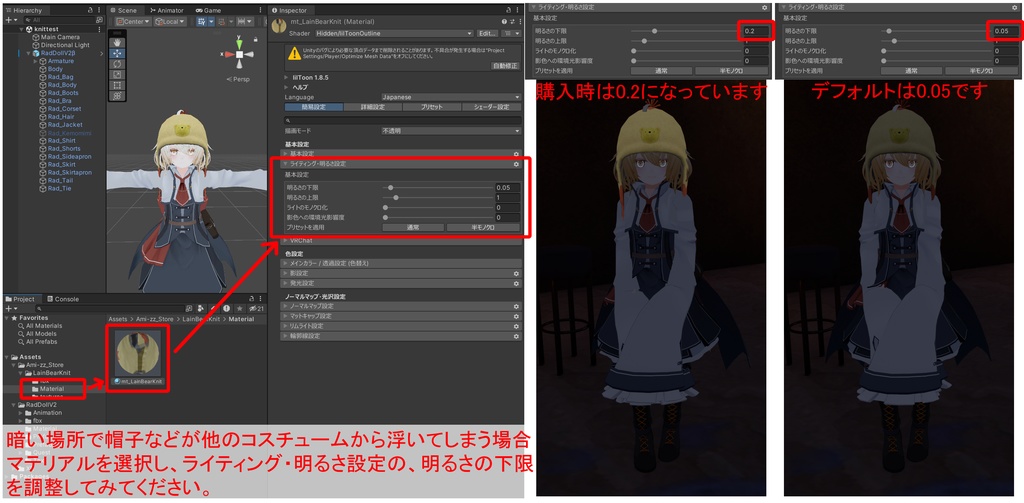Expand the Armature object in Hierarchy
This screenshot has height=503, width=1024.
[35, 61]
